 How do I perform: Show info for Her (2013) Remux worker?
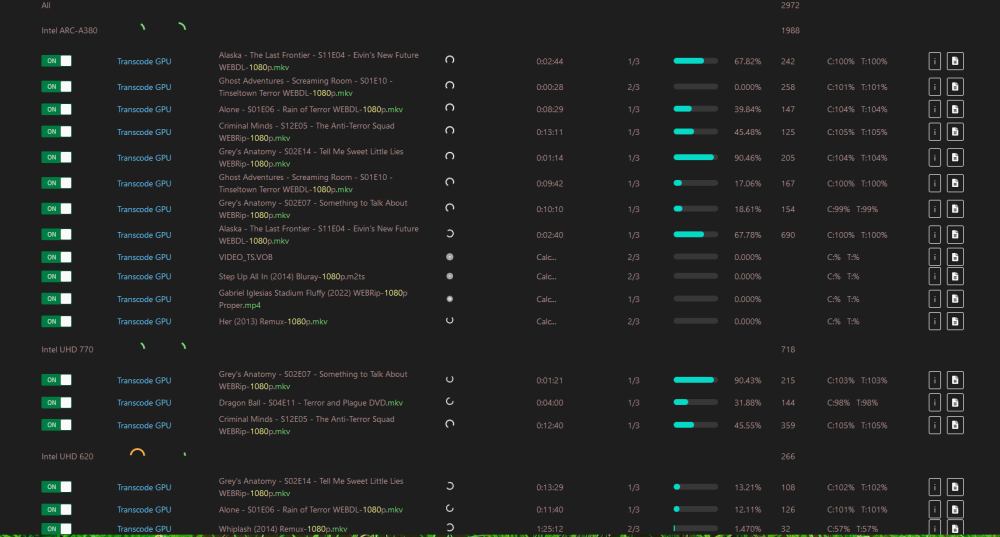934,321
